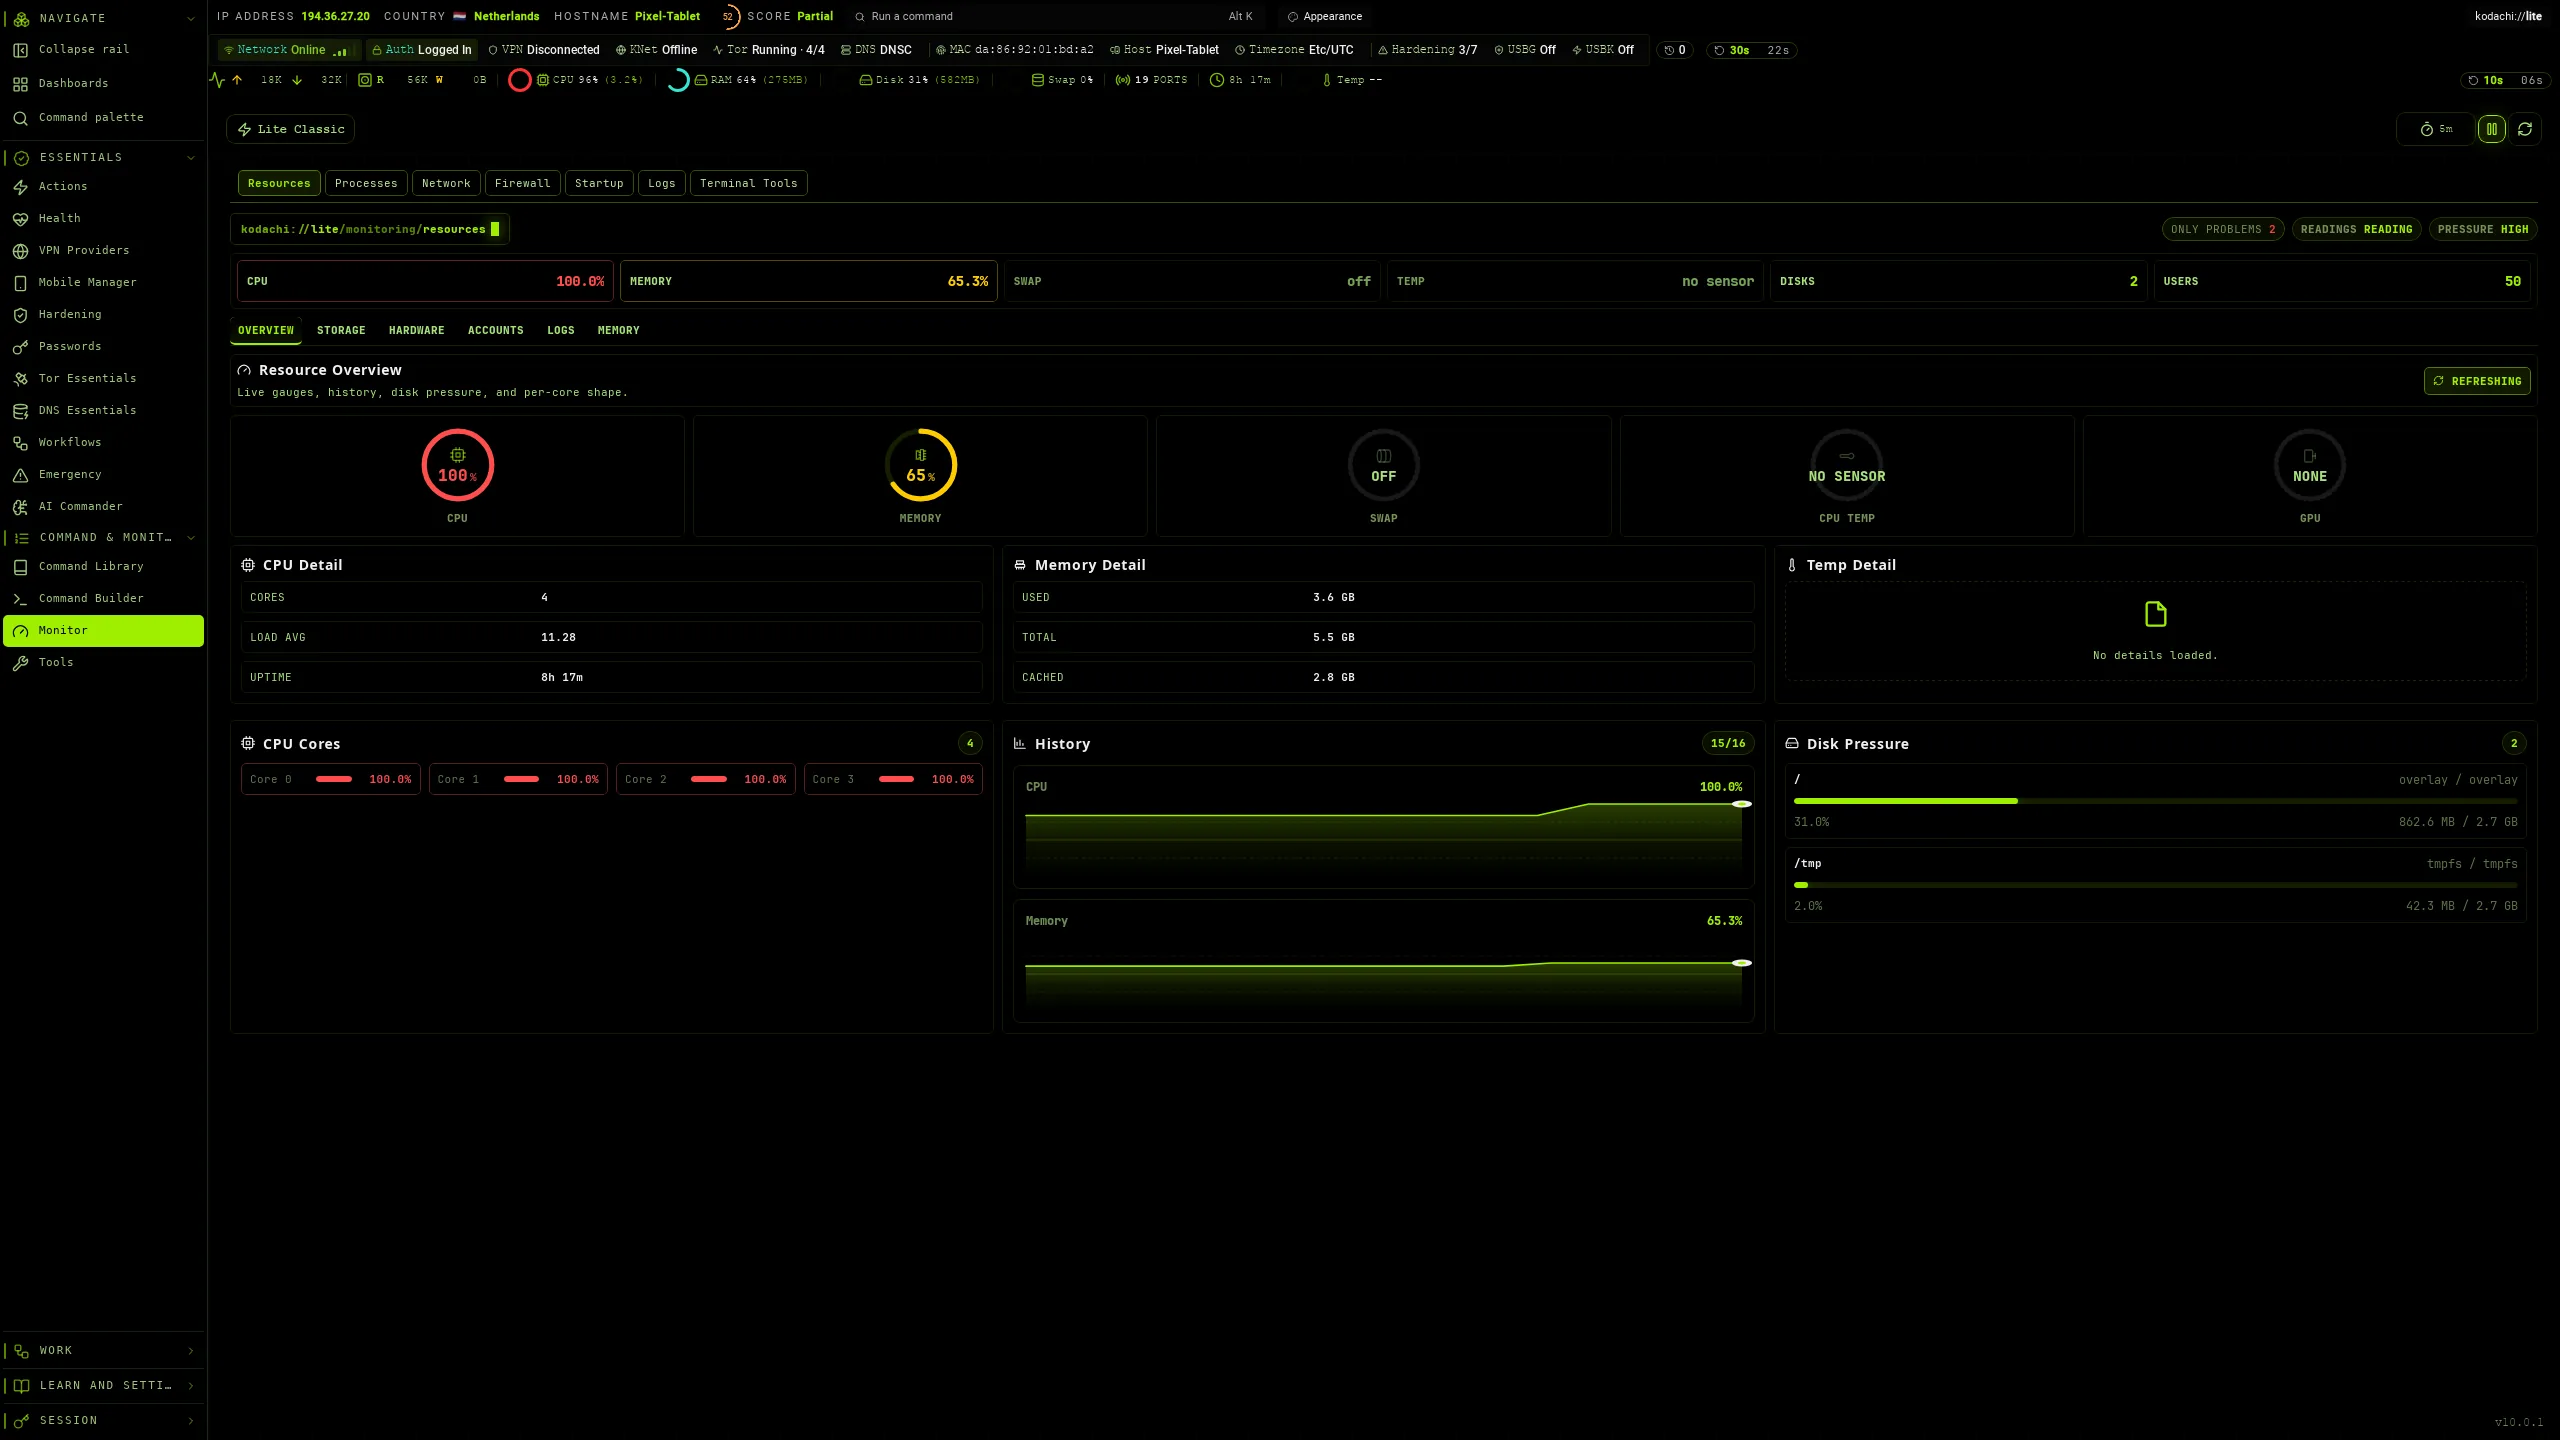This screenshot has width=2560, height=1440.
Task: Click the CPU Temp no sensor gauge
Action: 1846,465
